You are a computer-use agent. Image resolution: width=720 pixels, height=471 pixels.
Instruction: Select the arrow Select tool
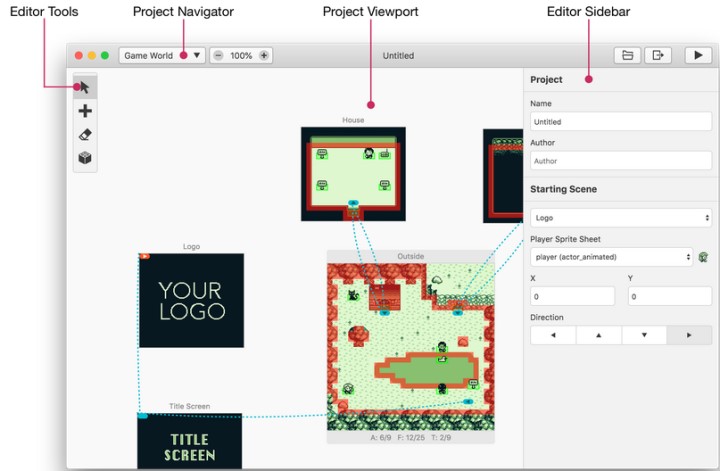coord(85,87)
